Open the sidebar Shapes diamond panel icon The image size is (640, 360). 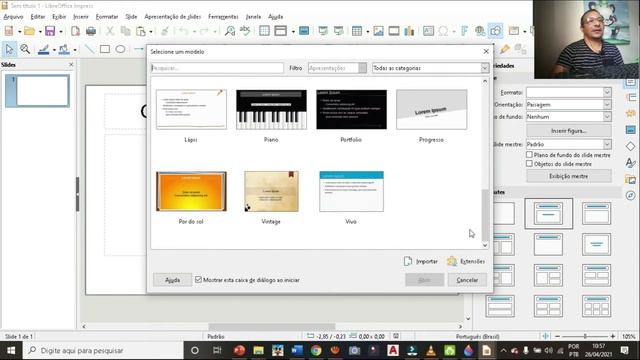tap(631, 146)
